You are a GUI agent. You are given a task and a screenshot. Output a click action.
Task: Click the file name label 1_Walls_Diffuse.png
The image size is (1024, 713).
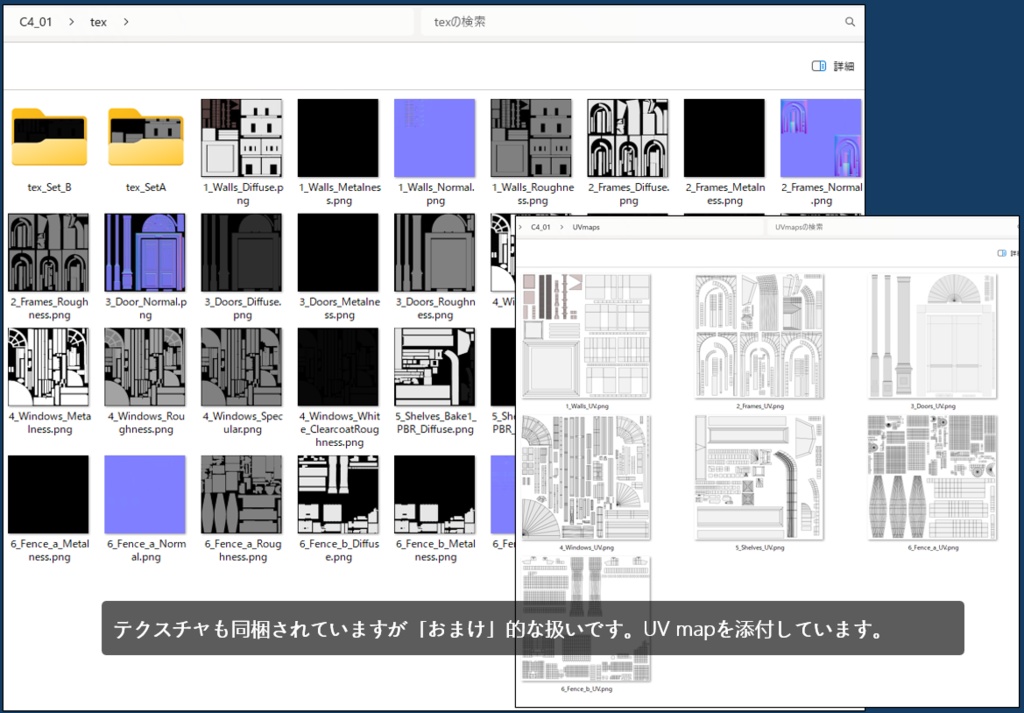tap(242, 194)
